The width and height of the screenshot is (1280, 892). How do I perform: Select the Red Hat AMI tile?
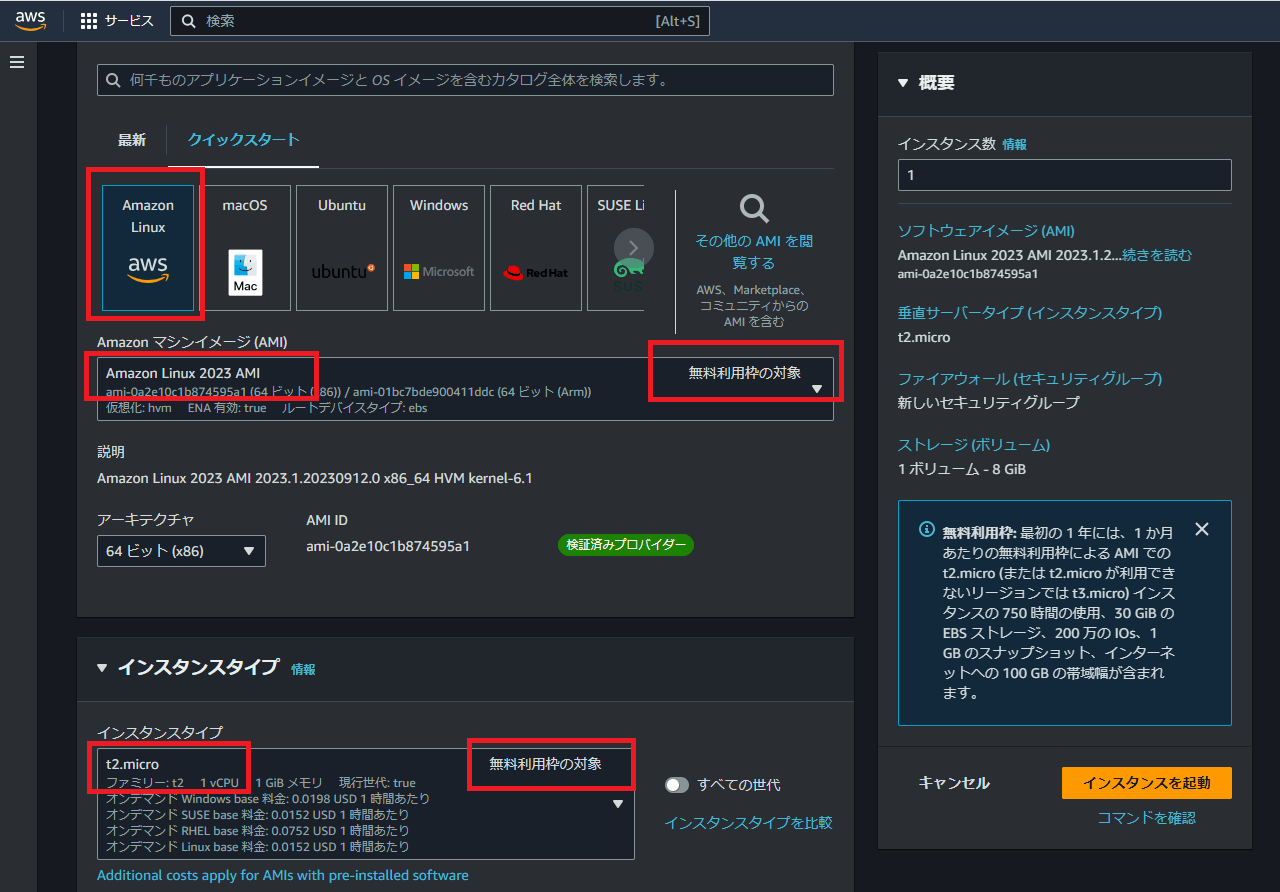click(536, 248)
